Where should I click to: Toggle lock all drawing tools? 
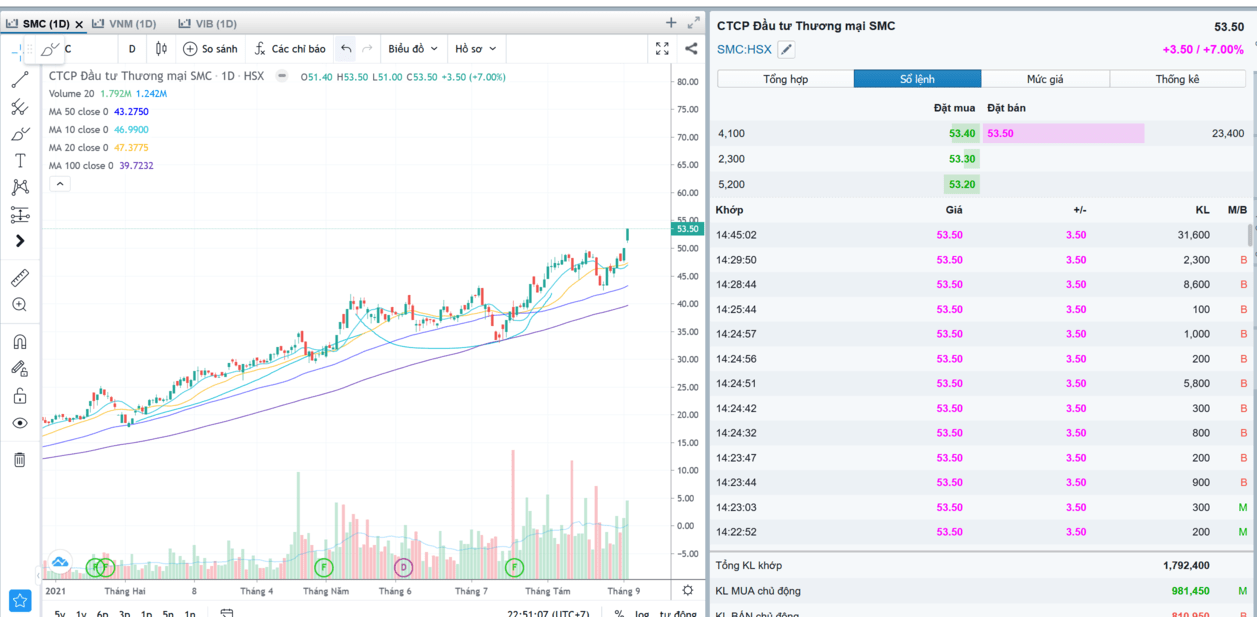click(20, 396)
